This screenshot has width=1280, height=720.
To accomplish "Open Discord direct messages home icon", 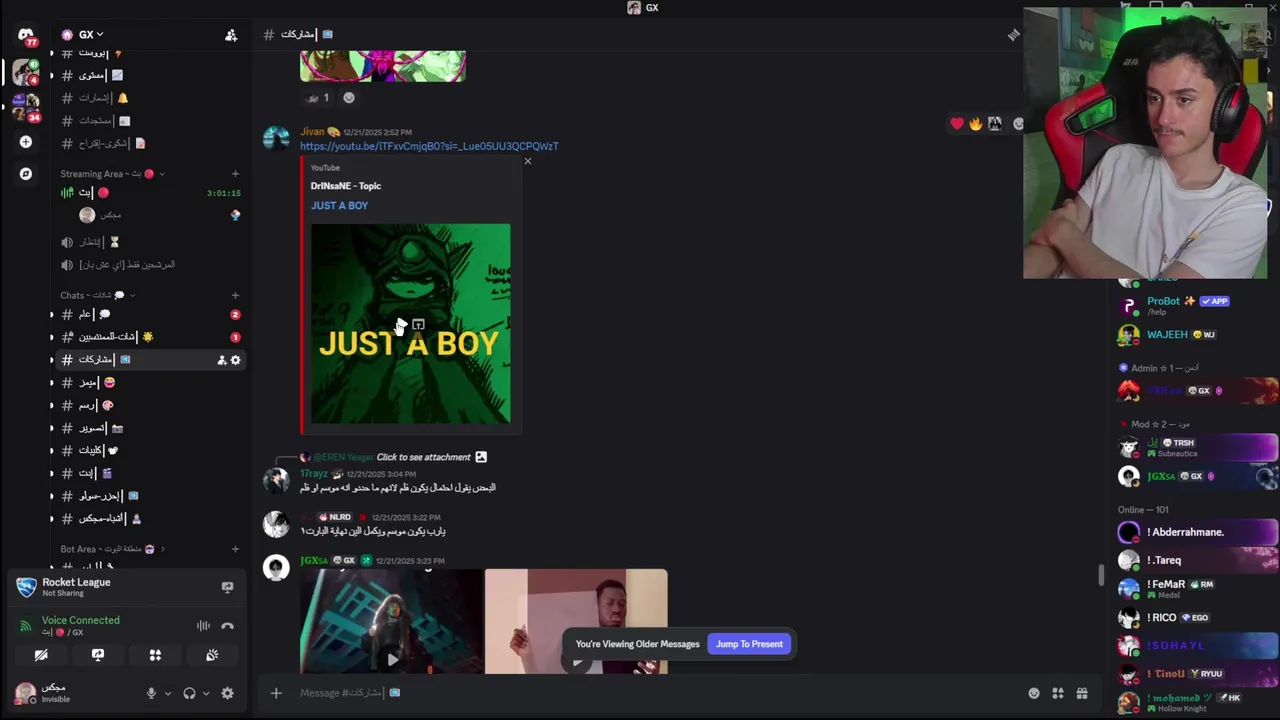I will 26,36.
